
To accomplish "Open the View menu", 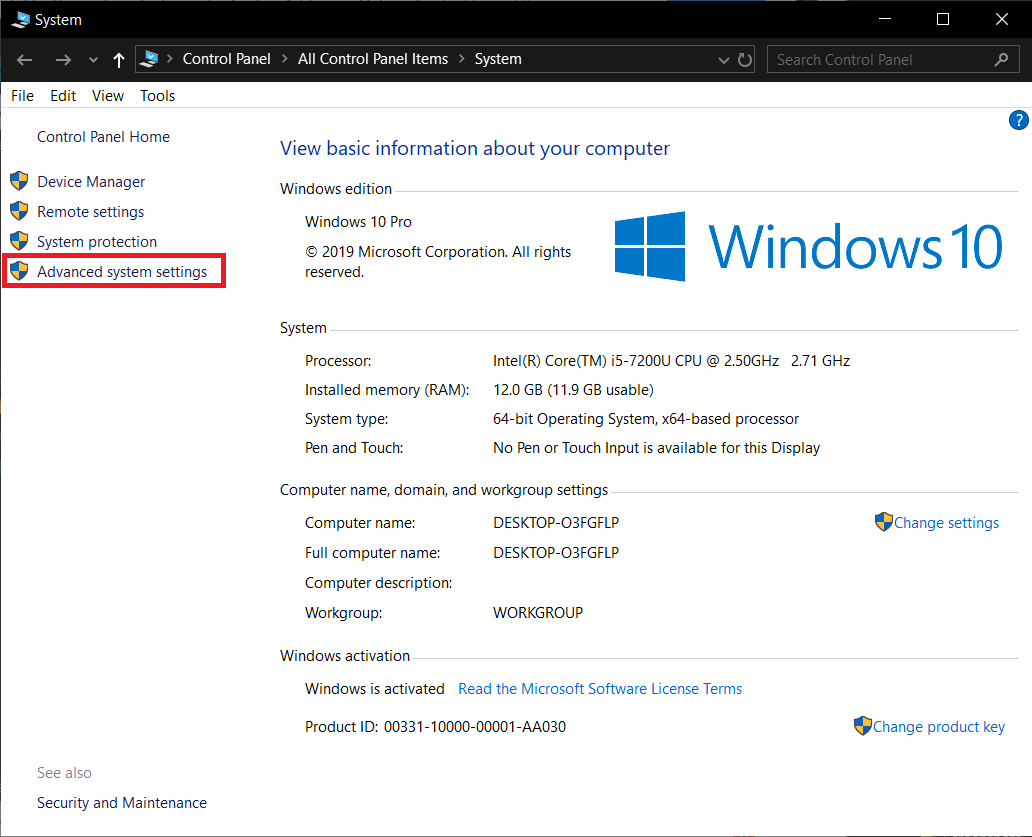I will [x=107, y=95].
